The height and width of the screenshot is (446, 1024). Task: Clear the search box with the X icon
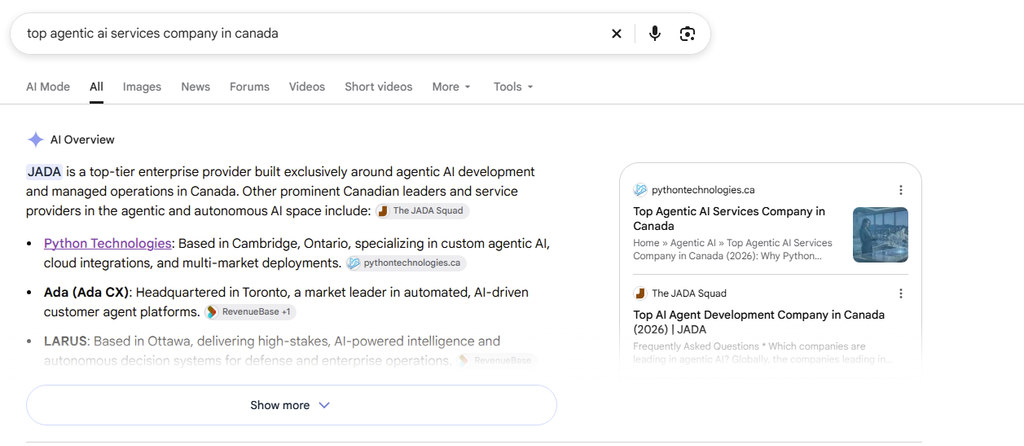[x=616, y=33]
